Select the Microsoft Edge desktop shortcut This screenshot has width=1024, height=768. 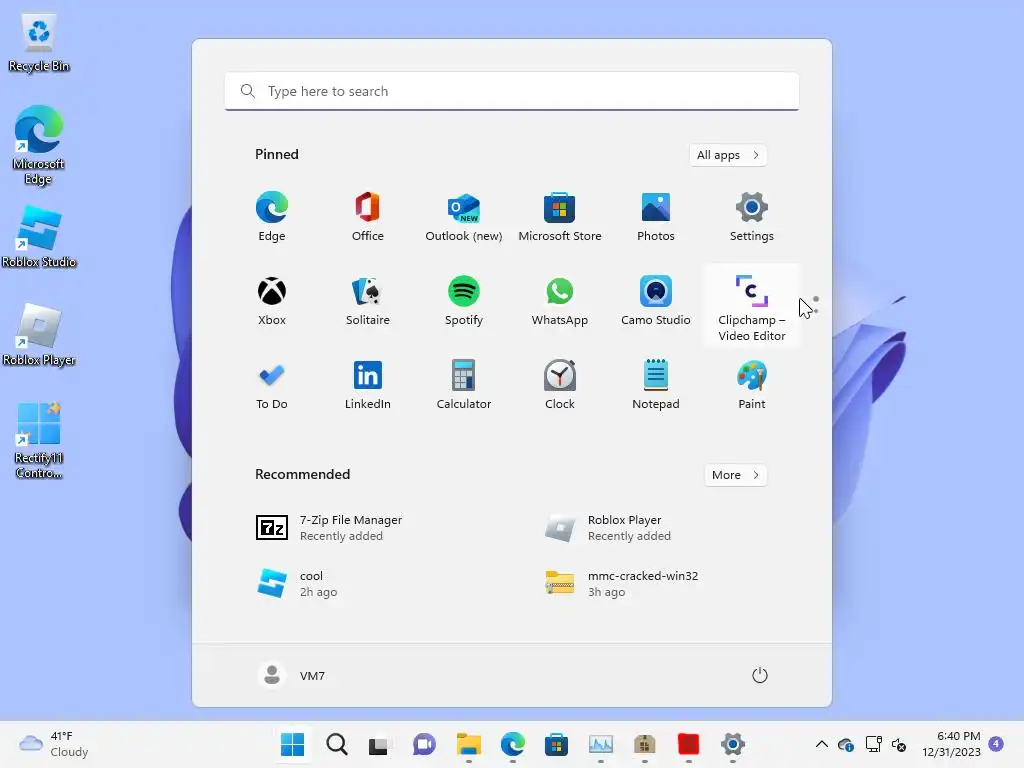[39, 145]
